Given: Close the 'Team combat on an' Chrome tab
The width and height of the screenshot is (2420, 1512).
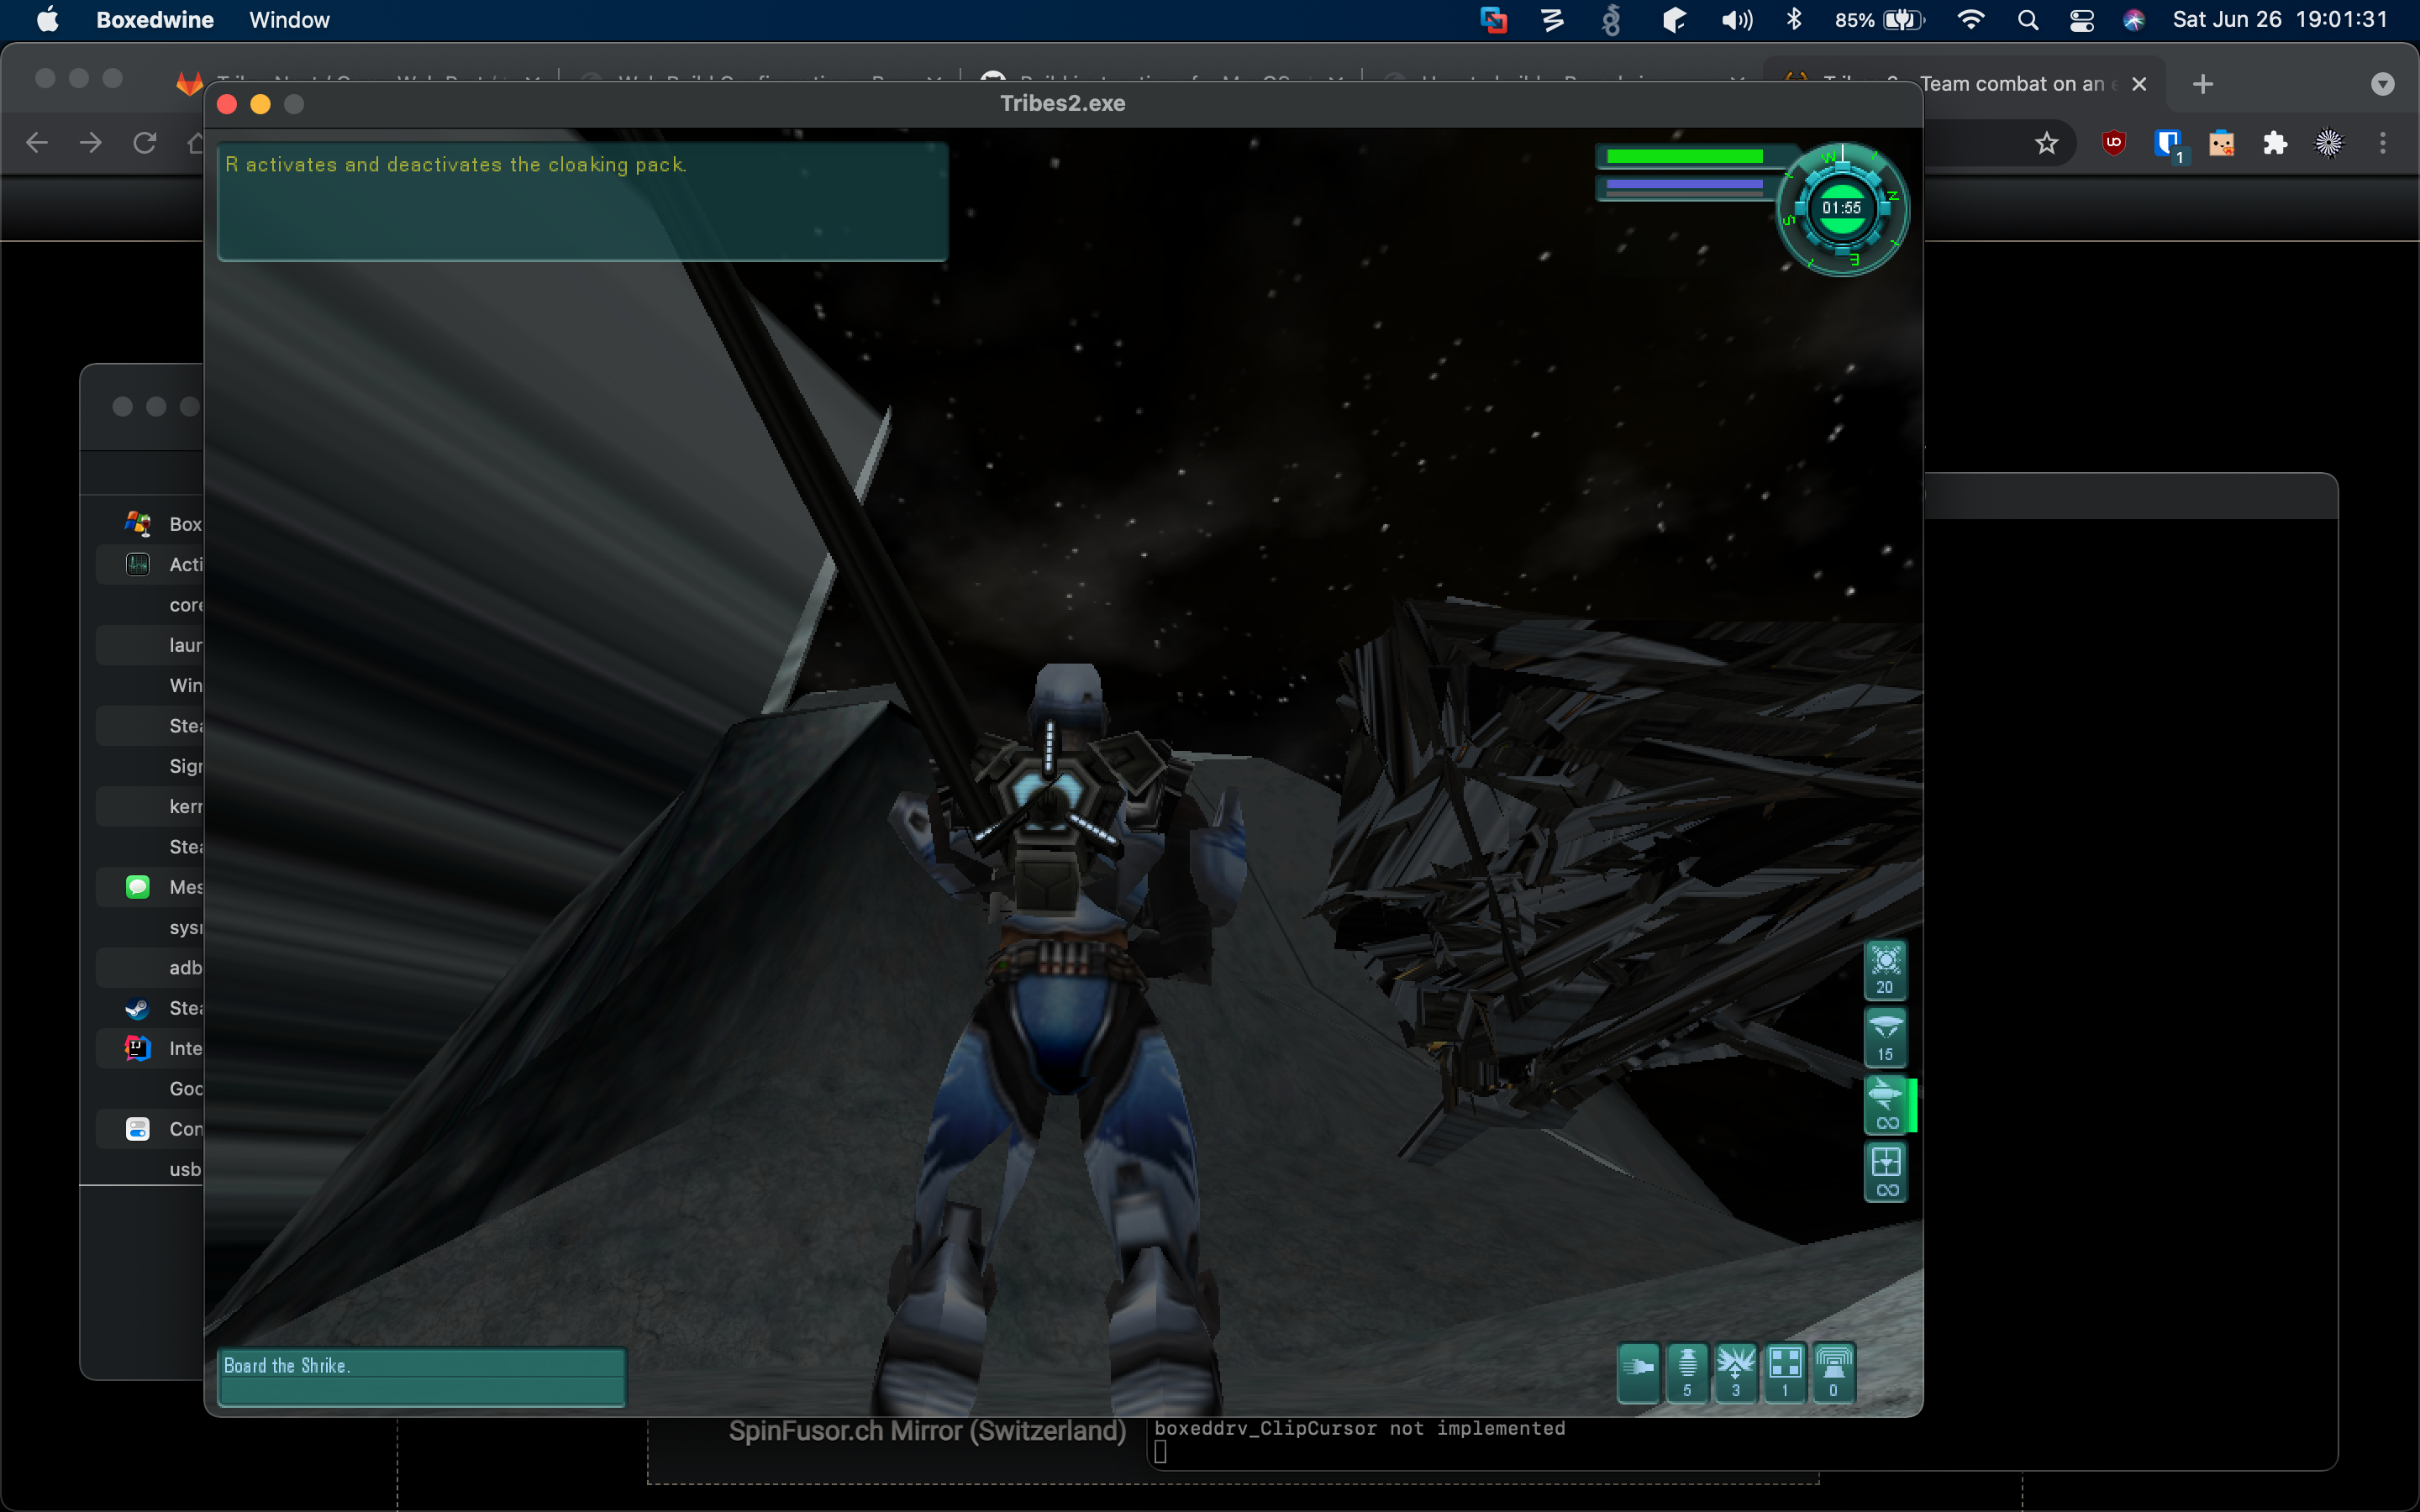Looking at the screenshot, I should tap(2139, 84).
